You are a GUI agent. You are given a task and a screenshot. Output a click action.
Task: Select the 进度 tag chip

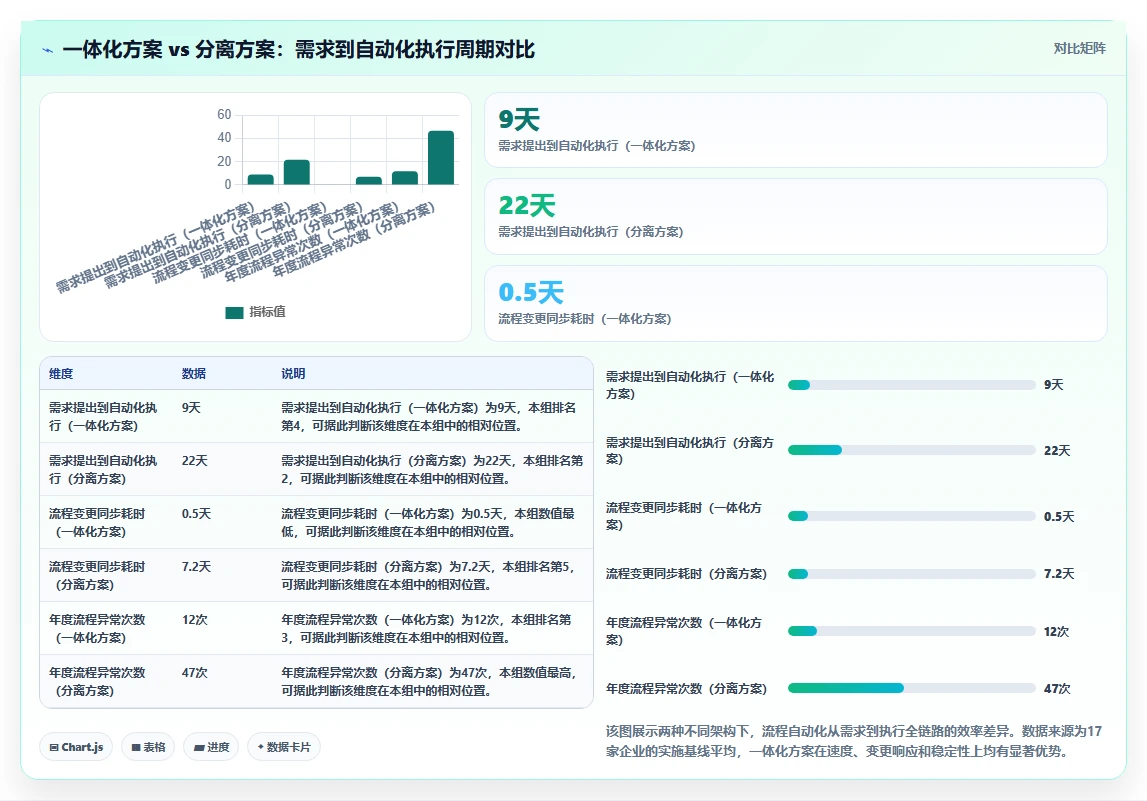tap(211, 747)
